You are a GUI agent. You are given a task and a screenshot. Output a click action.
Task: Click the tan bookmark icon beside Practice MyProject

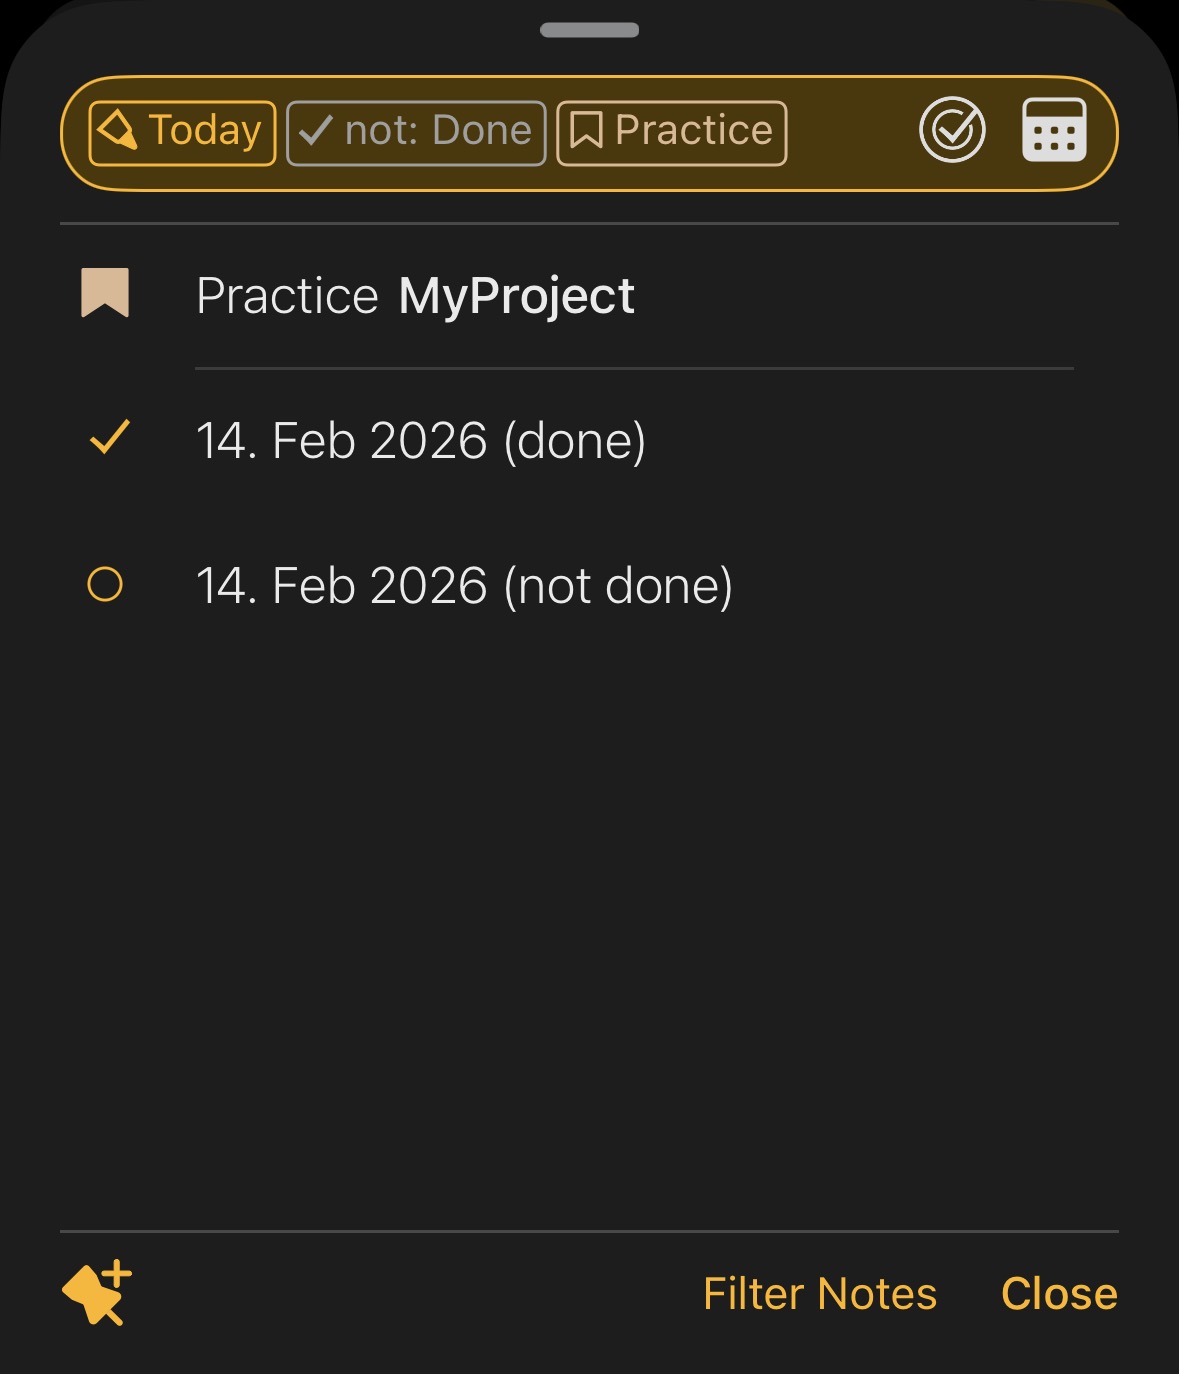pyautogui.click(x=105, y=293)
